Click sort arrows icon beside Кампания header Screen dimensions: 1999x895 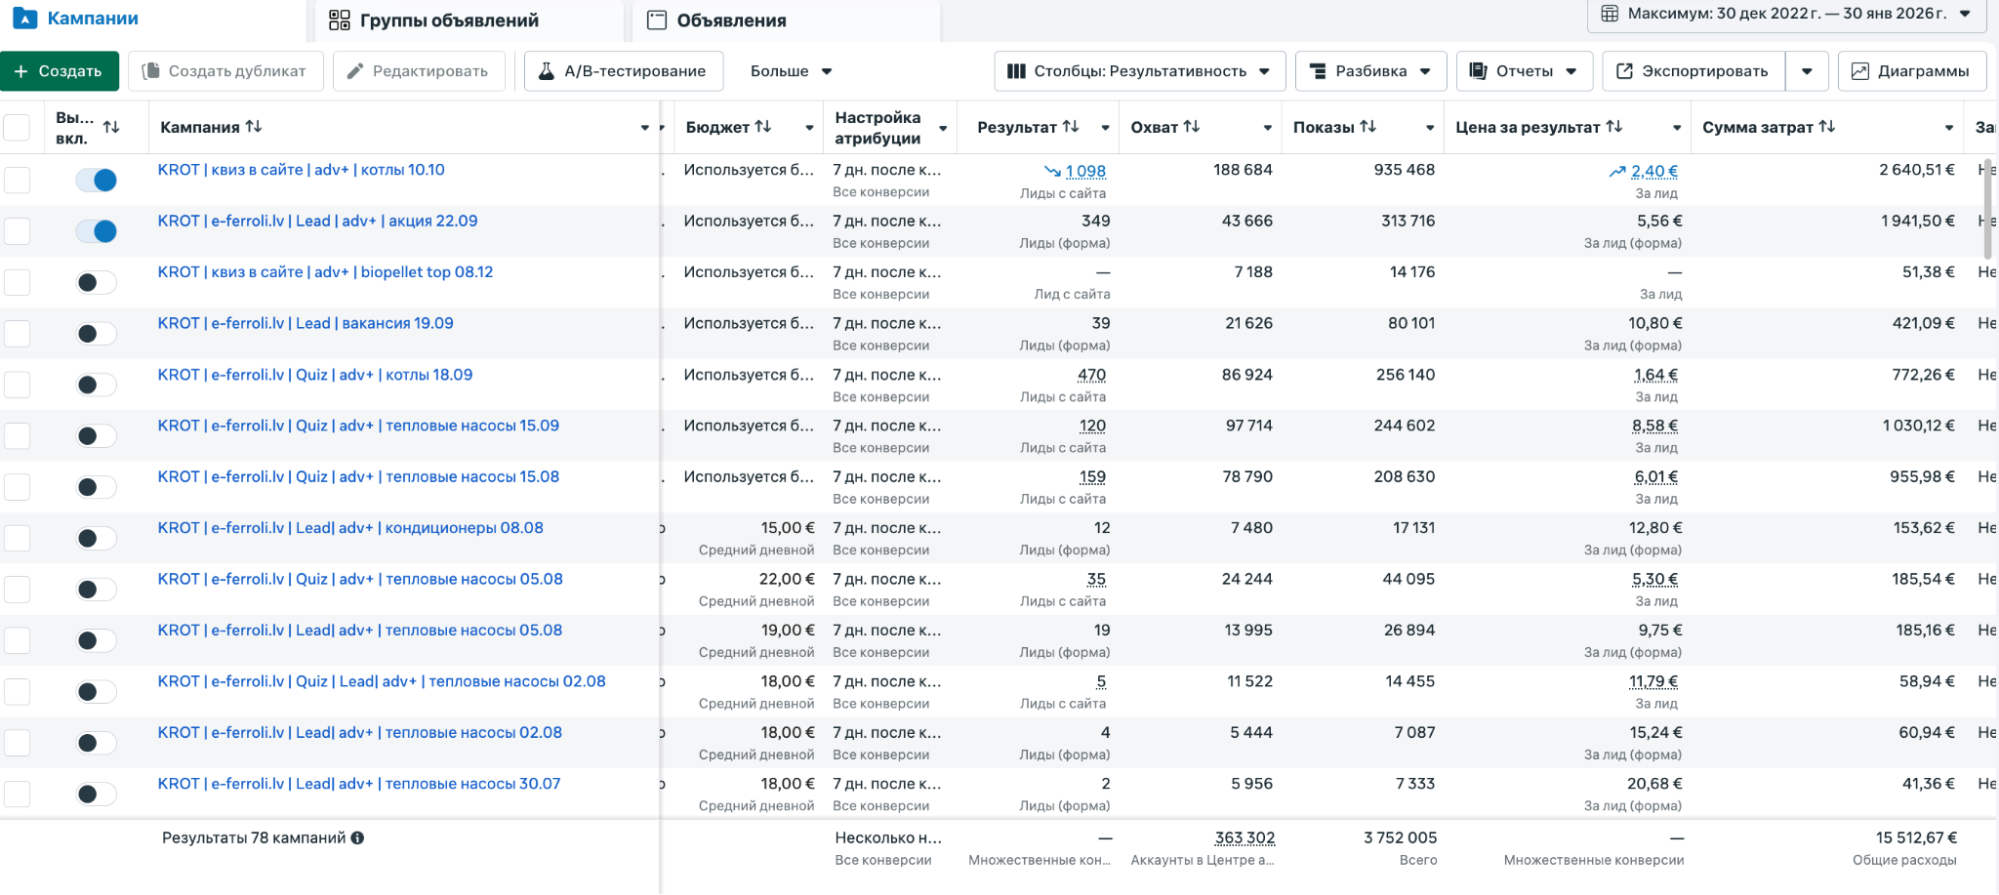click(x=254, y=127)
